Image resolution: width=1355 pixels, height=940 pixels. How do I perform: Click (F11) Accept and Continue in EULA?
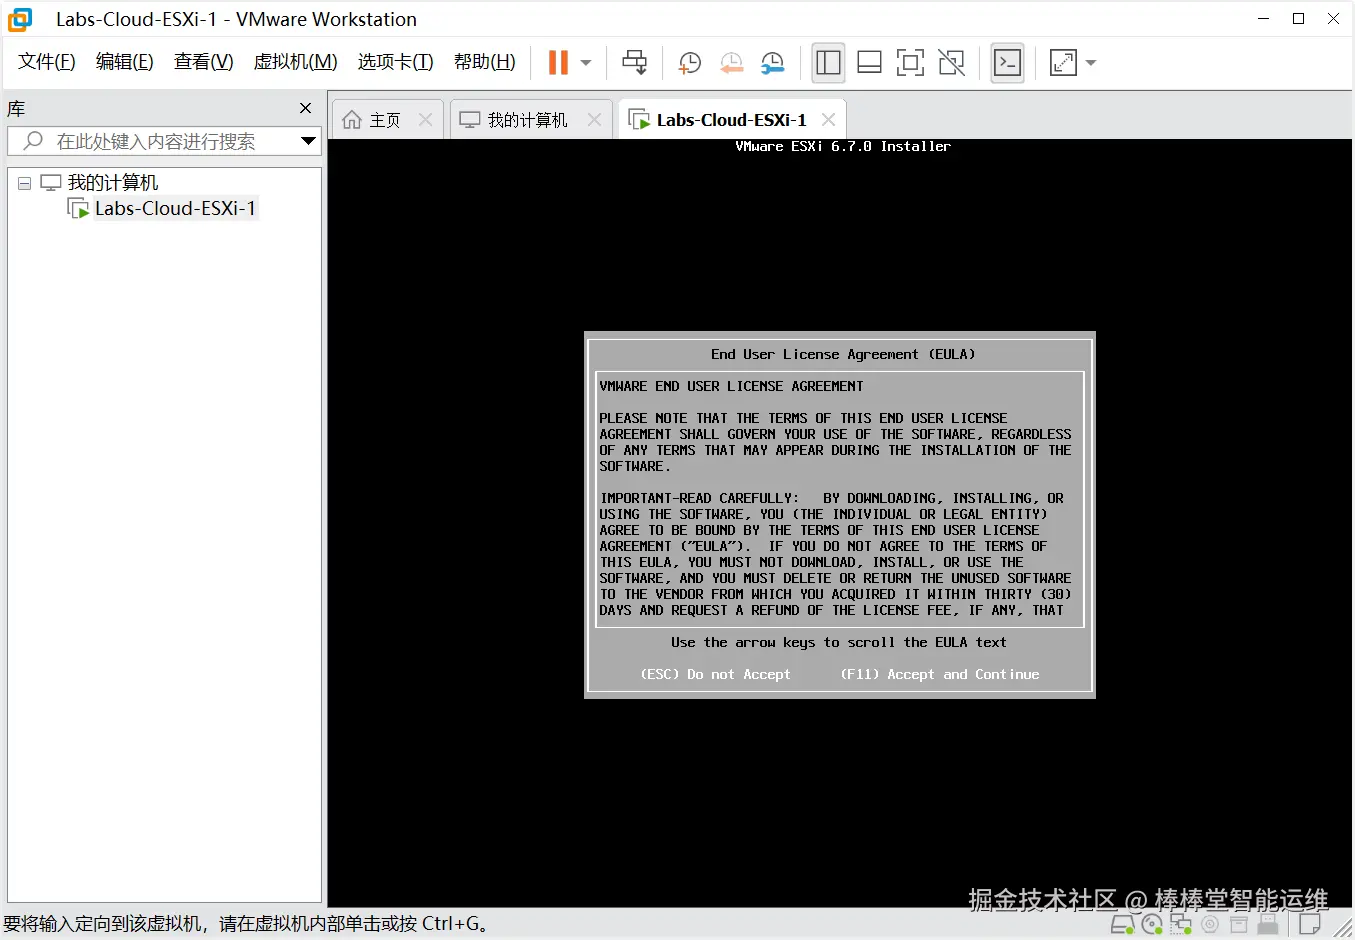coord(940,675)
